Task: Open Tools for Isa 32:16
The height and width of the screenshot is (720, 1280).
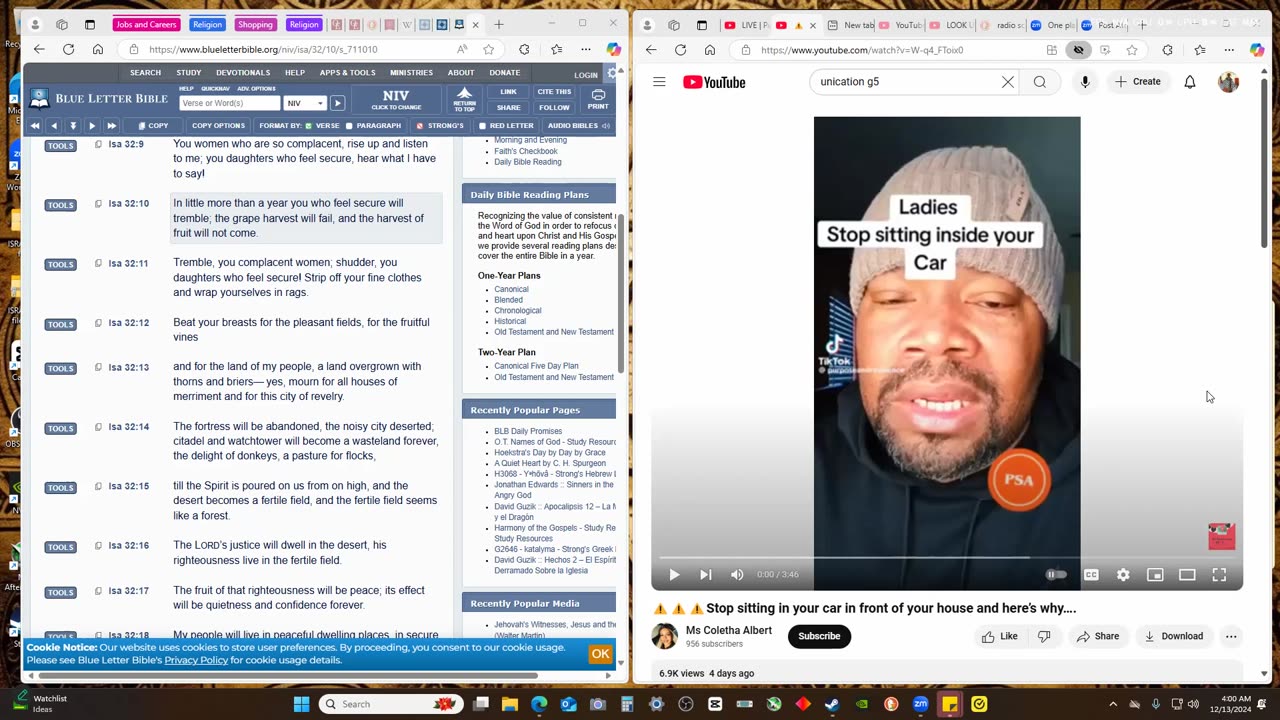Action: (x=61, y=547)
